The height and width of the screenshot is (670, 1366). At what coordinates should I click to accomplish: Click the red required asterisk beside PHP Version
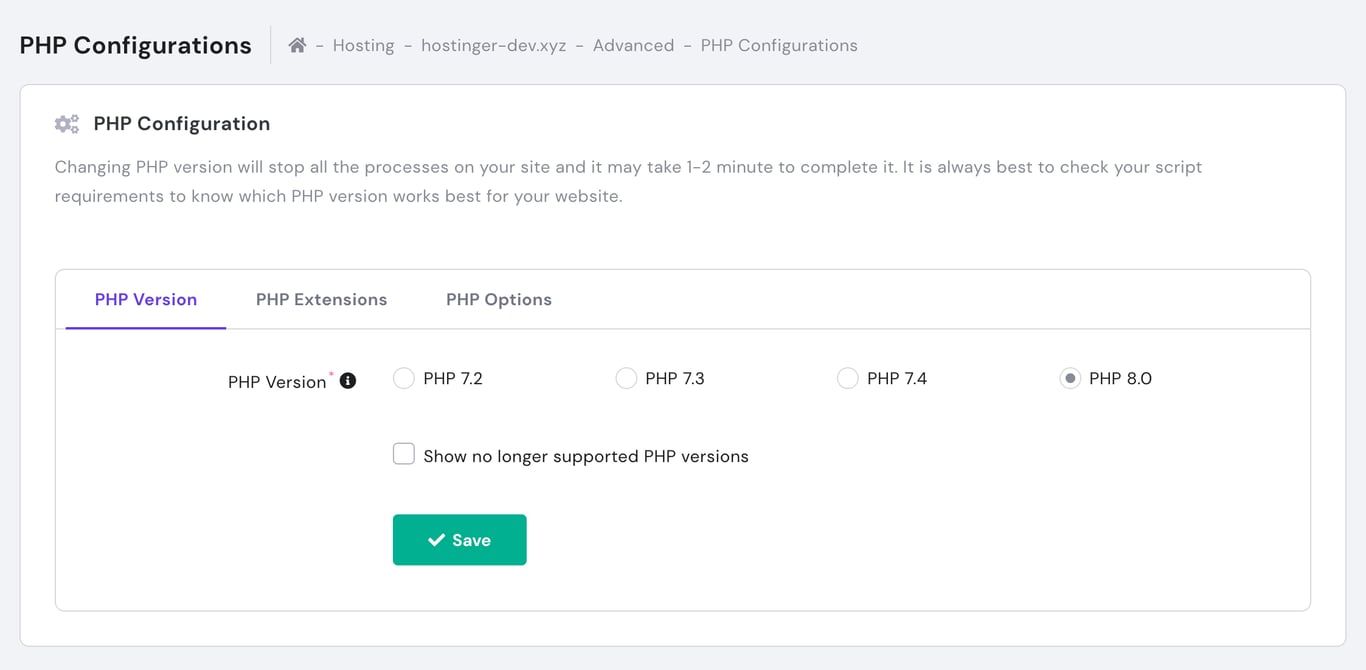tap(333, 371)
